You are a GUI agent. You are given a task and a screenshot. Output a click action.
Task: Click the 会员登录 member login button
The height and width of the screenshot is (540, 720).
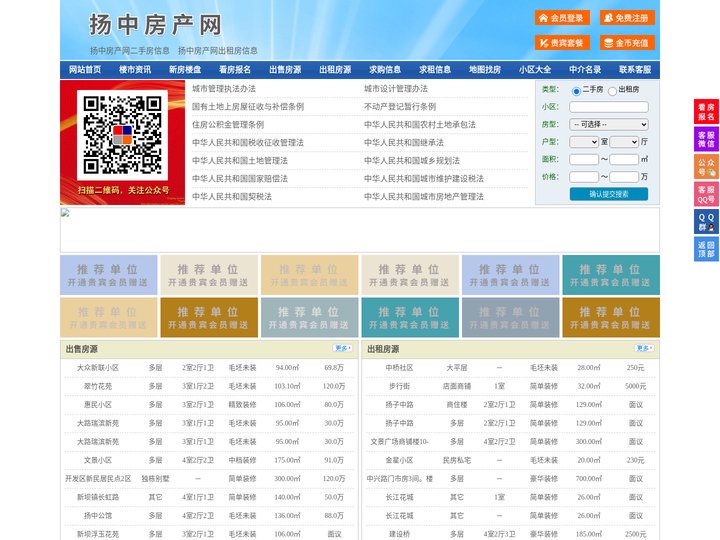pyautogui.click(x=562, y=18)
